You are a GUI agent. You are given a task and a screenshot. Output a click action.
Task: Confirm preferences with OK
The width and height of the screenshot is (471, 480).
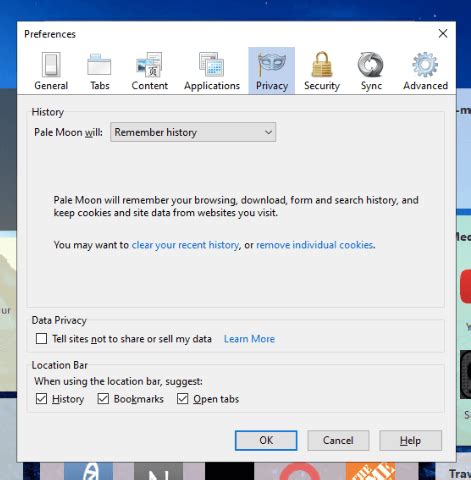(x=266, y=440)
